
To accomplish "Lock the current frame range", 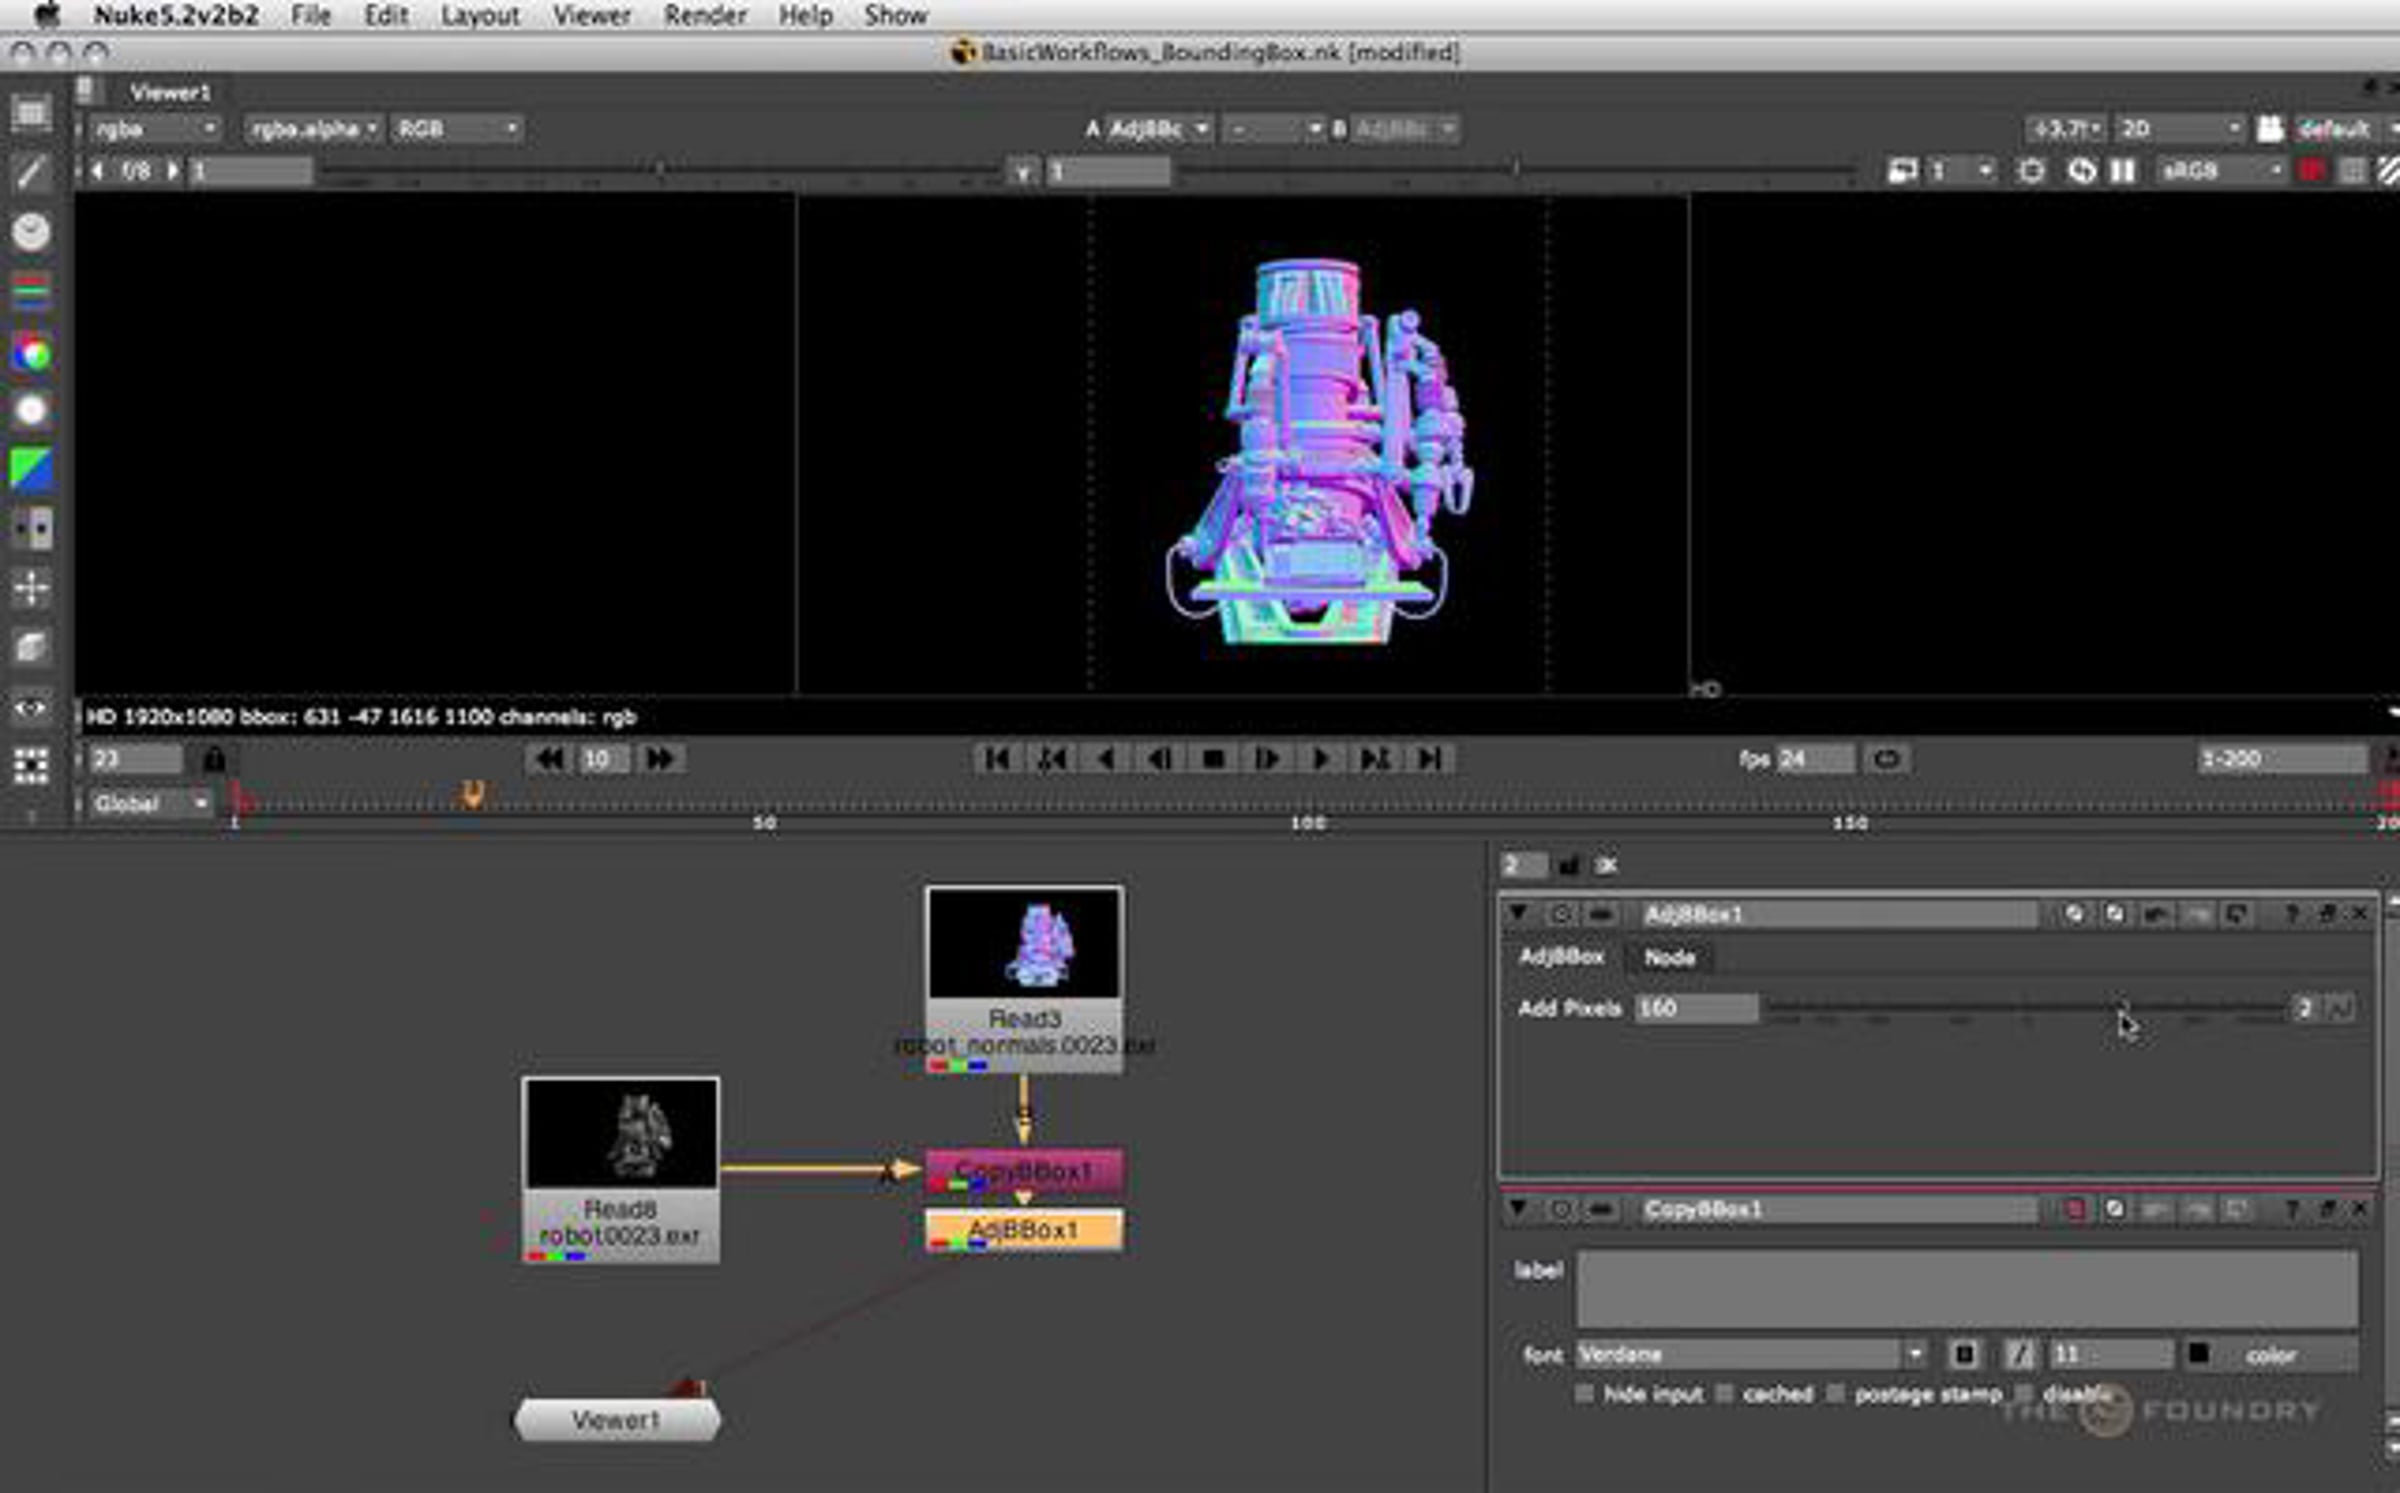I will tap(213, 760).
